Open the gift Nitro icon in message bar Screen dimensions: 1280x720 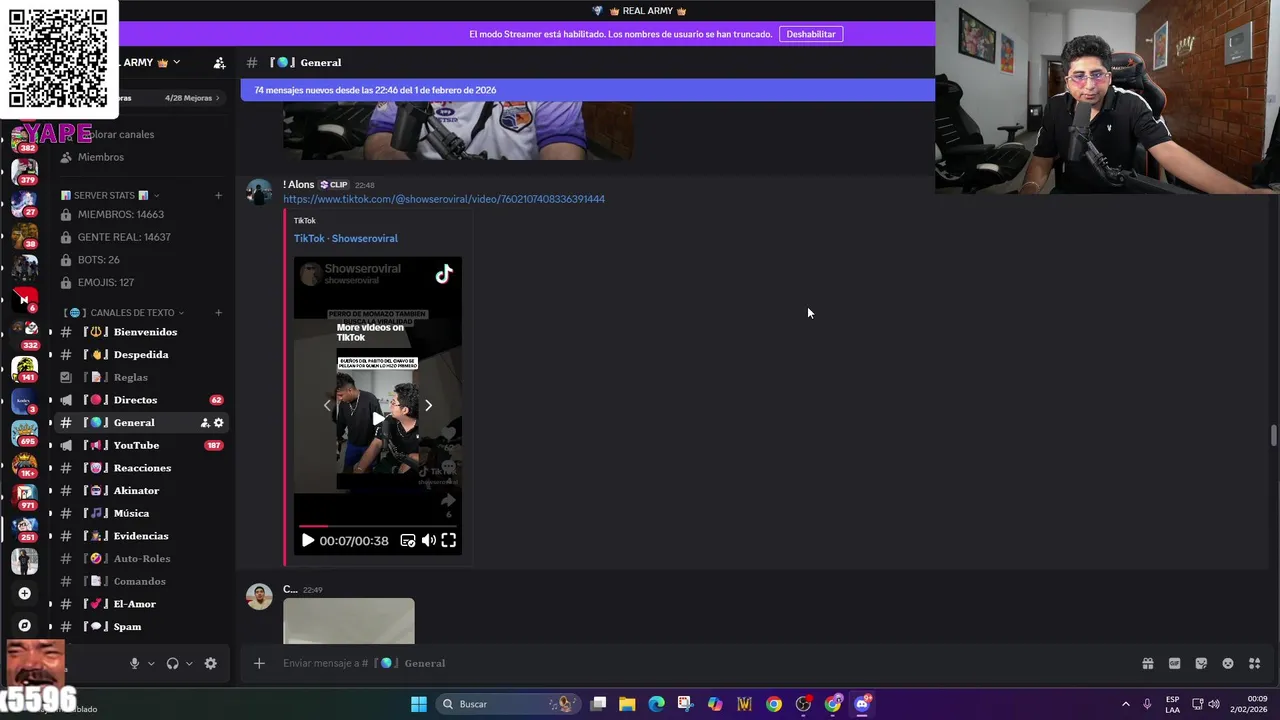1148,663
